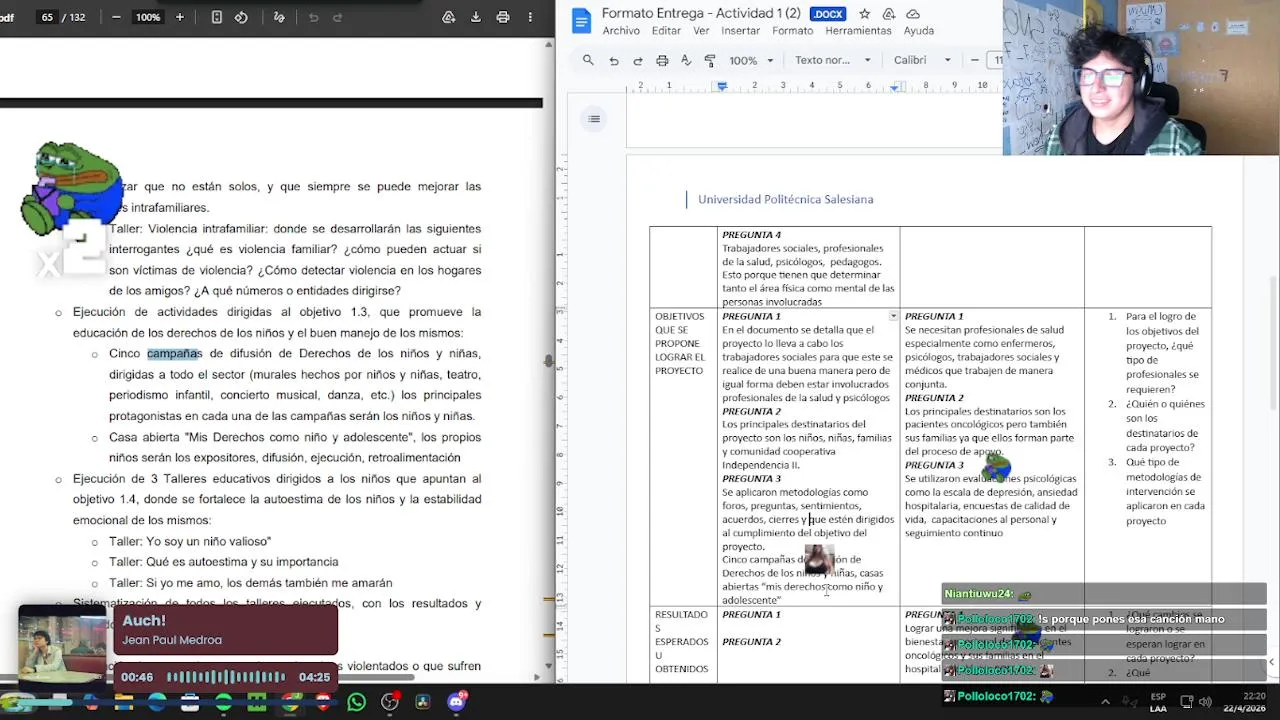Run spelling and grammar check

pyautogui.click(x=686, y=60)
